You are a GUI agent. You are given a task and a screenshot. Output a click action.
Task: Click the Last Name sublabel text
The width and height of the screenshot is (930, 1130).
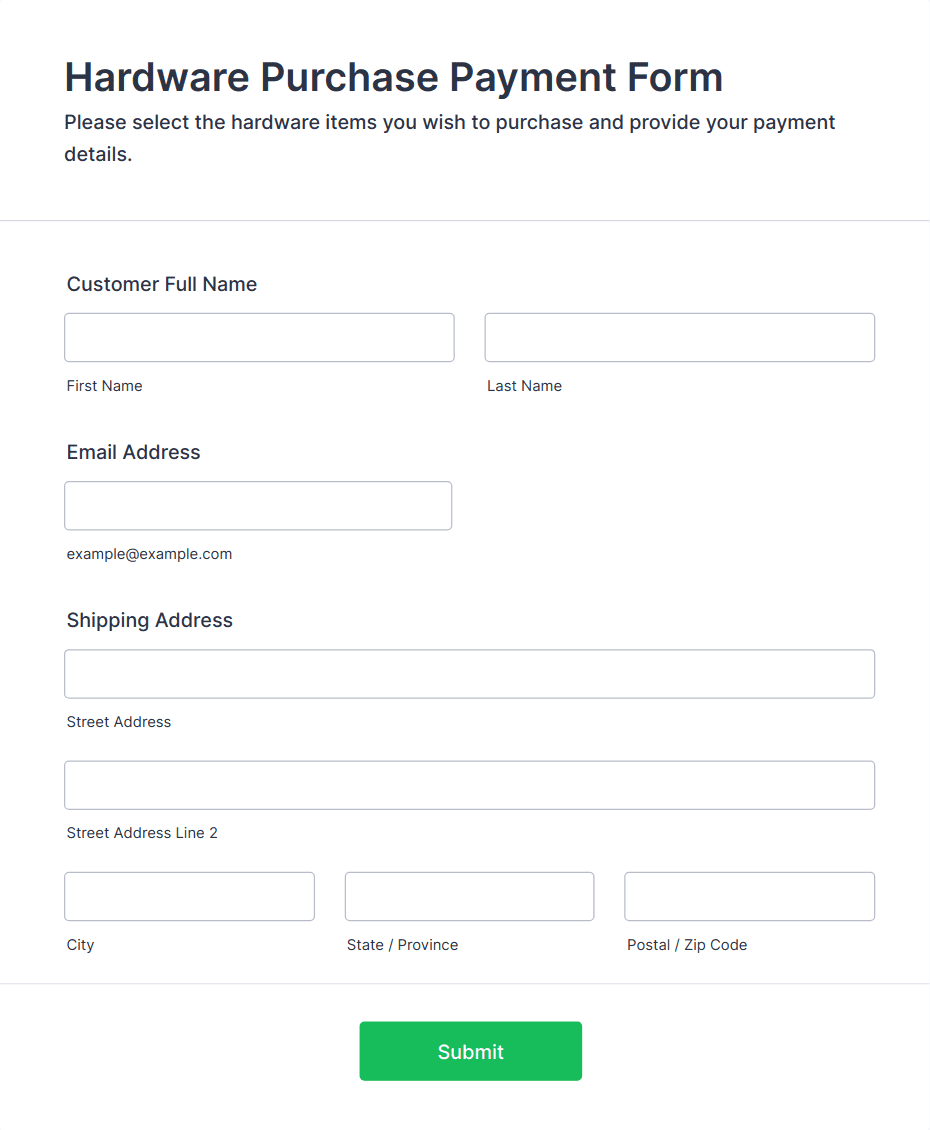coord(524,386)
